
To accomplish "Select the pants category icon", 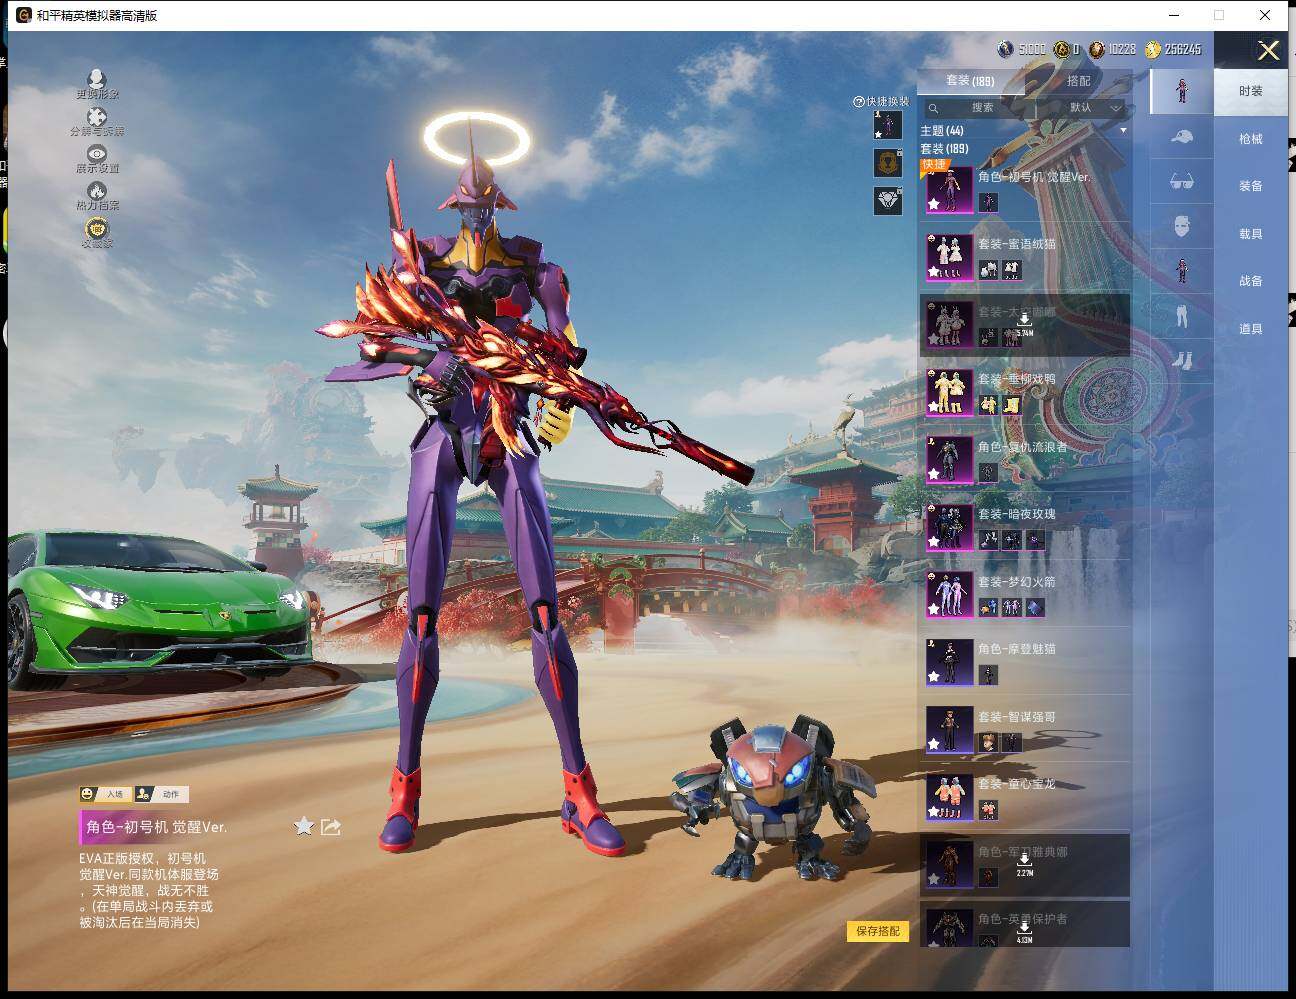I will tap(1181, 316).
